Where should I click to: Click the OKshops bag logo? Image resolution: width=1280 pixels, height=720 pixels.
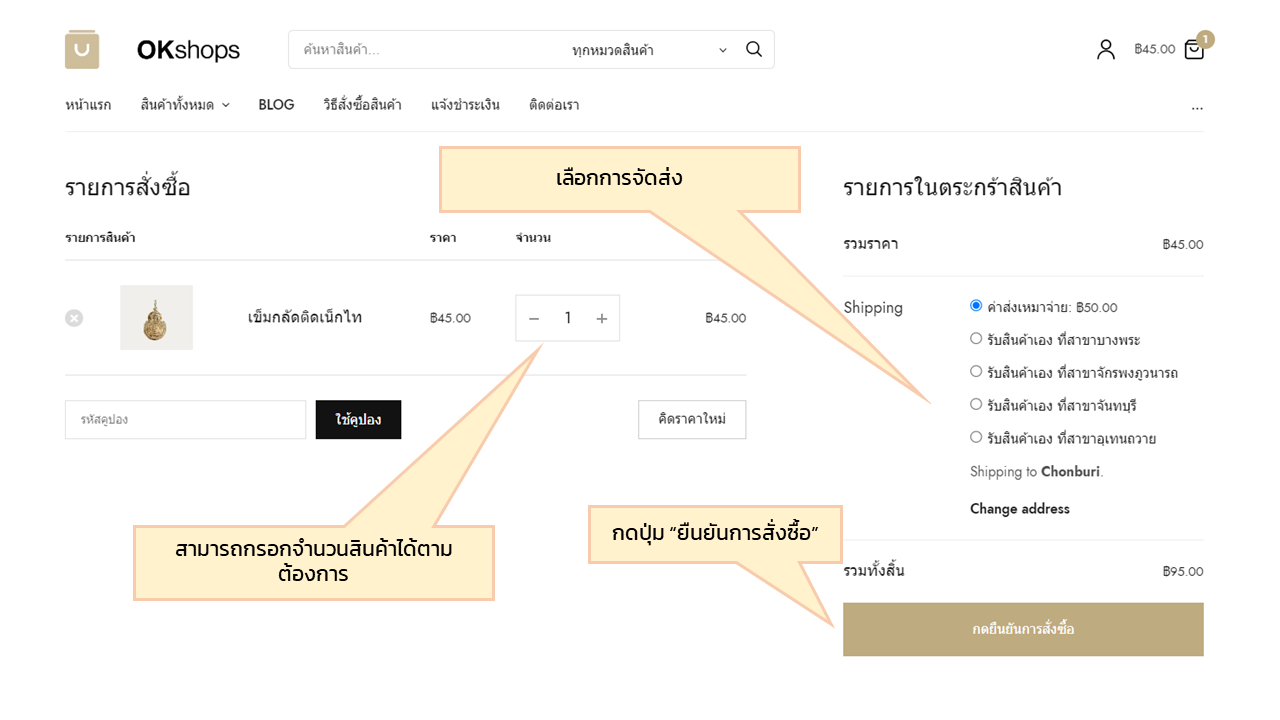point(82,49)
